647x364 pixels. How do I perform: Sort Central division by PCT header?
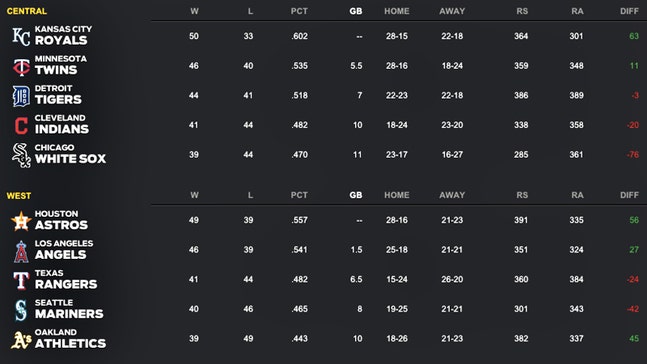299,11
